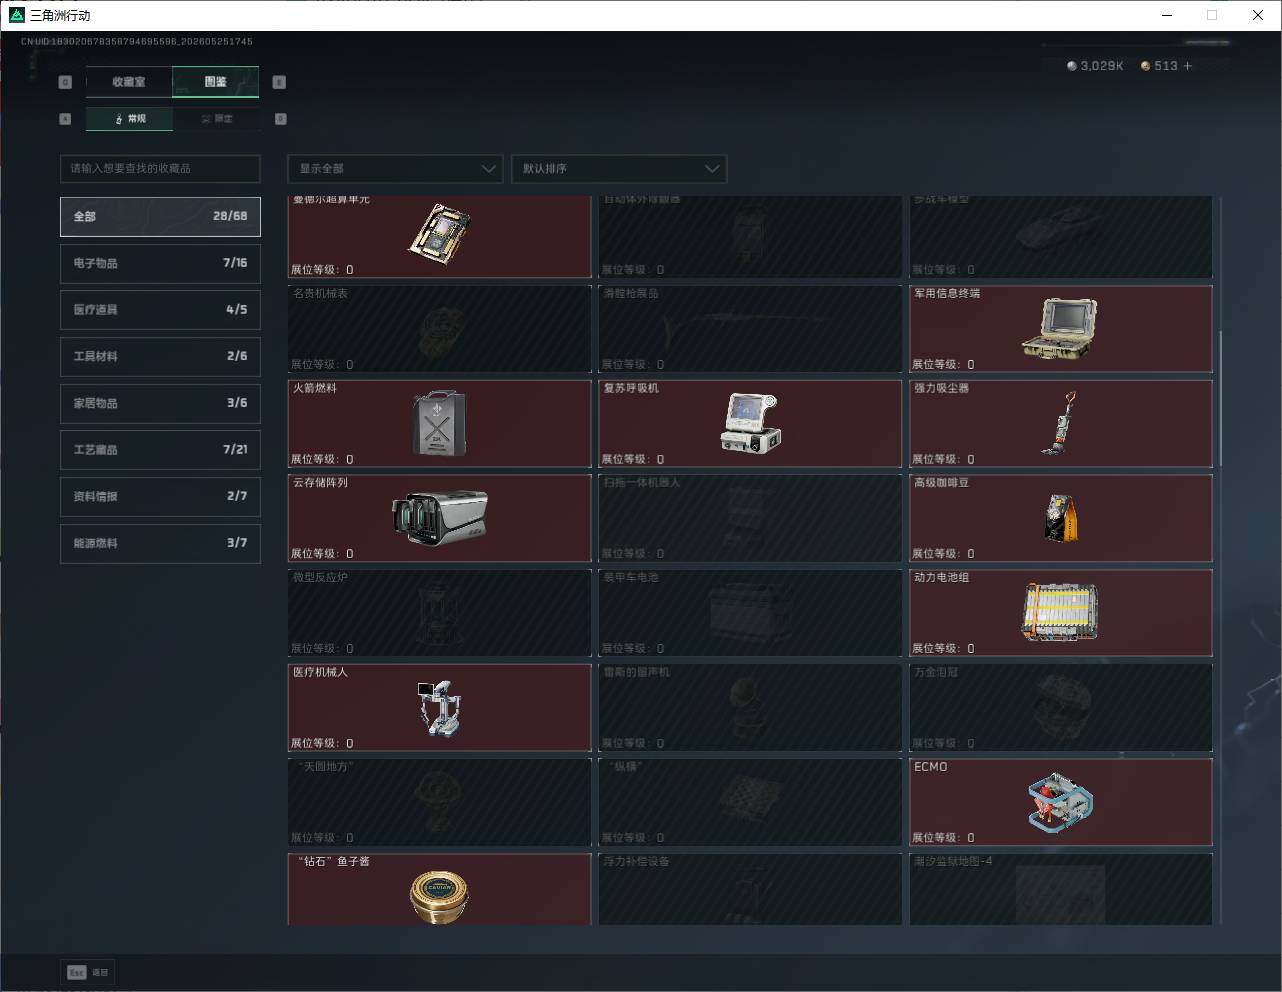
Task: Filter by 家居物品 3/6 category
Action: click(160, 403)
